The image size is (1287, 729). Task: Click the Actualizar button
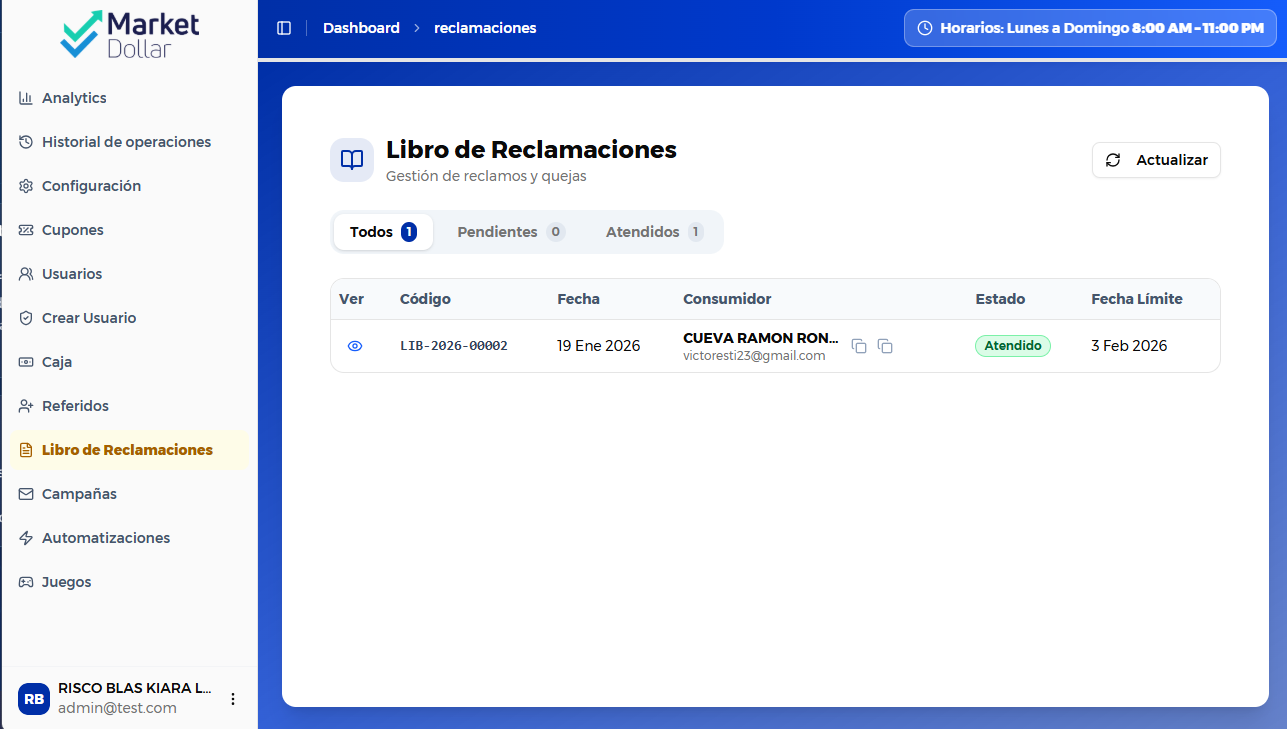(x=1156, y=160)
